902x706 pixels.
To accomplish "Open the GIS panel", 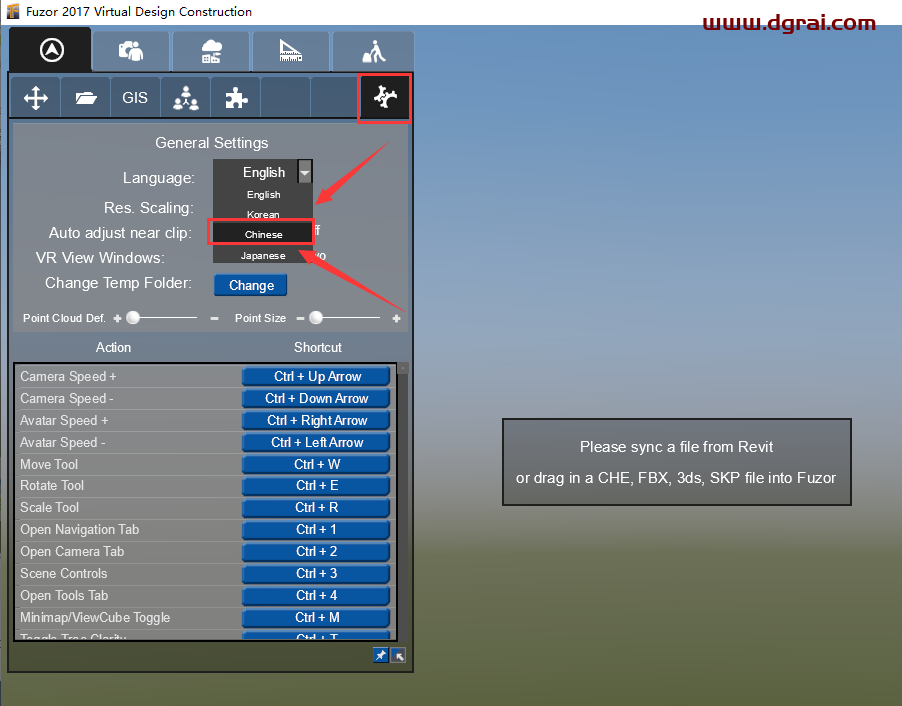I will pyautogui.click(x=135, y=98).
